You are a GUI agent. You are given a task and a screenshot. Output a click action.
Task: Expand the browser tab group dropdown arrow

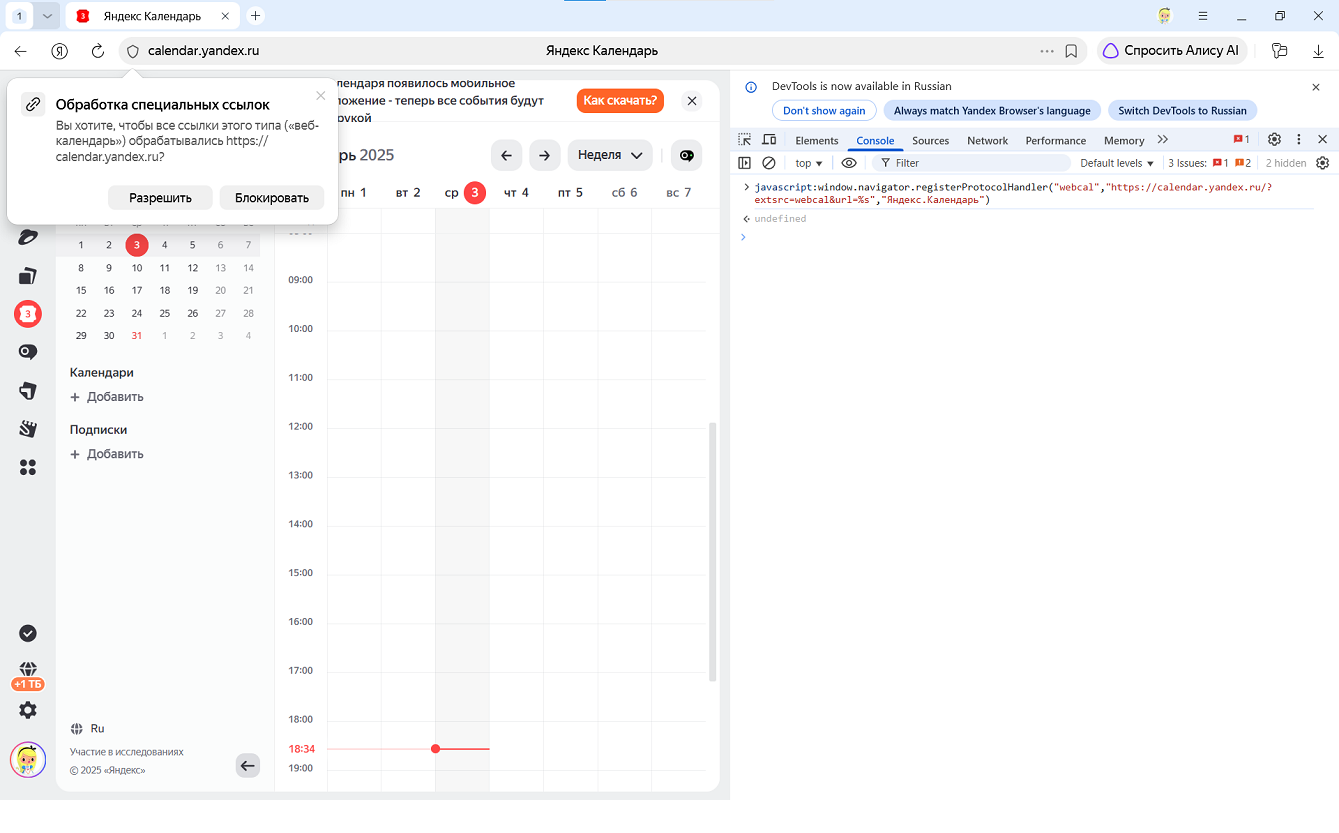click(x=47, y=16)
